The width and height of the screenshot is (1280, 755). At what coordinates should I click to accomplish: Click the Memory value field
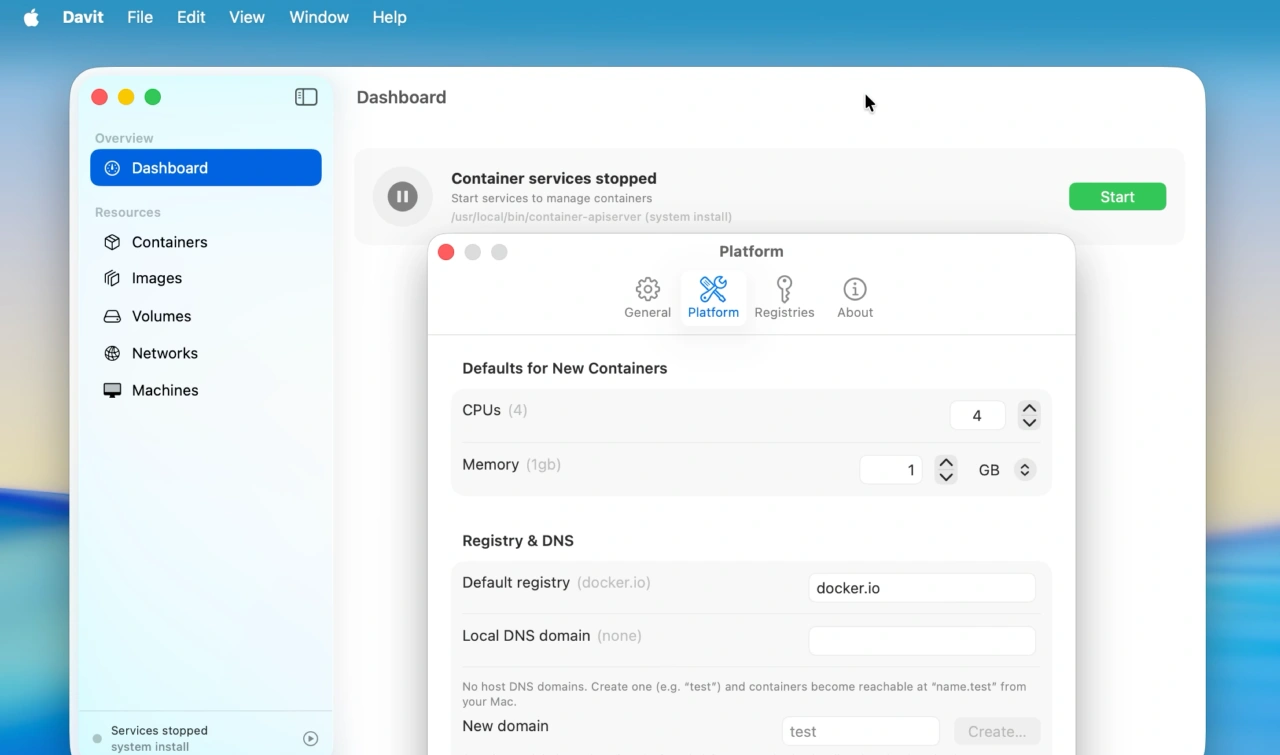tap(891, 470)
